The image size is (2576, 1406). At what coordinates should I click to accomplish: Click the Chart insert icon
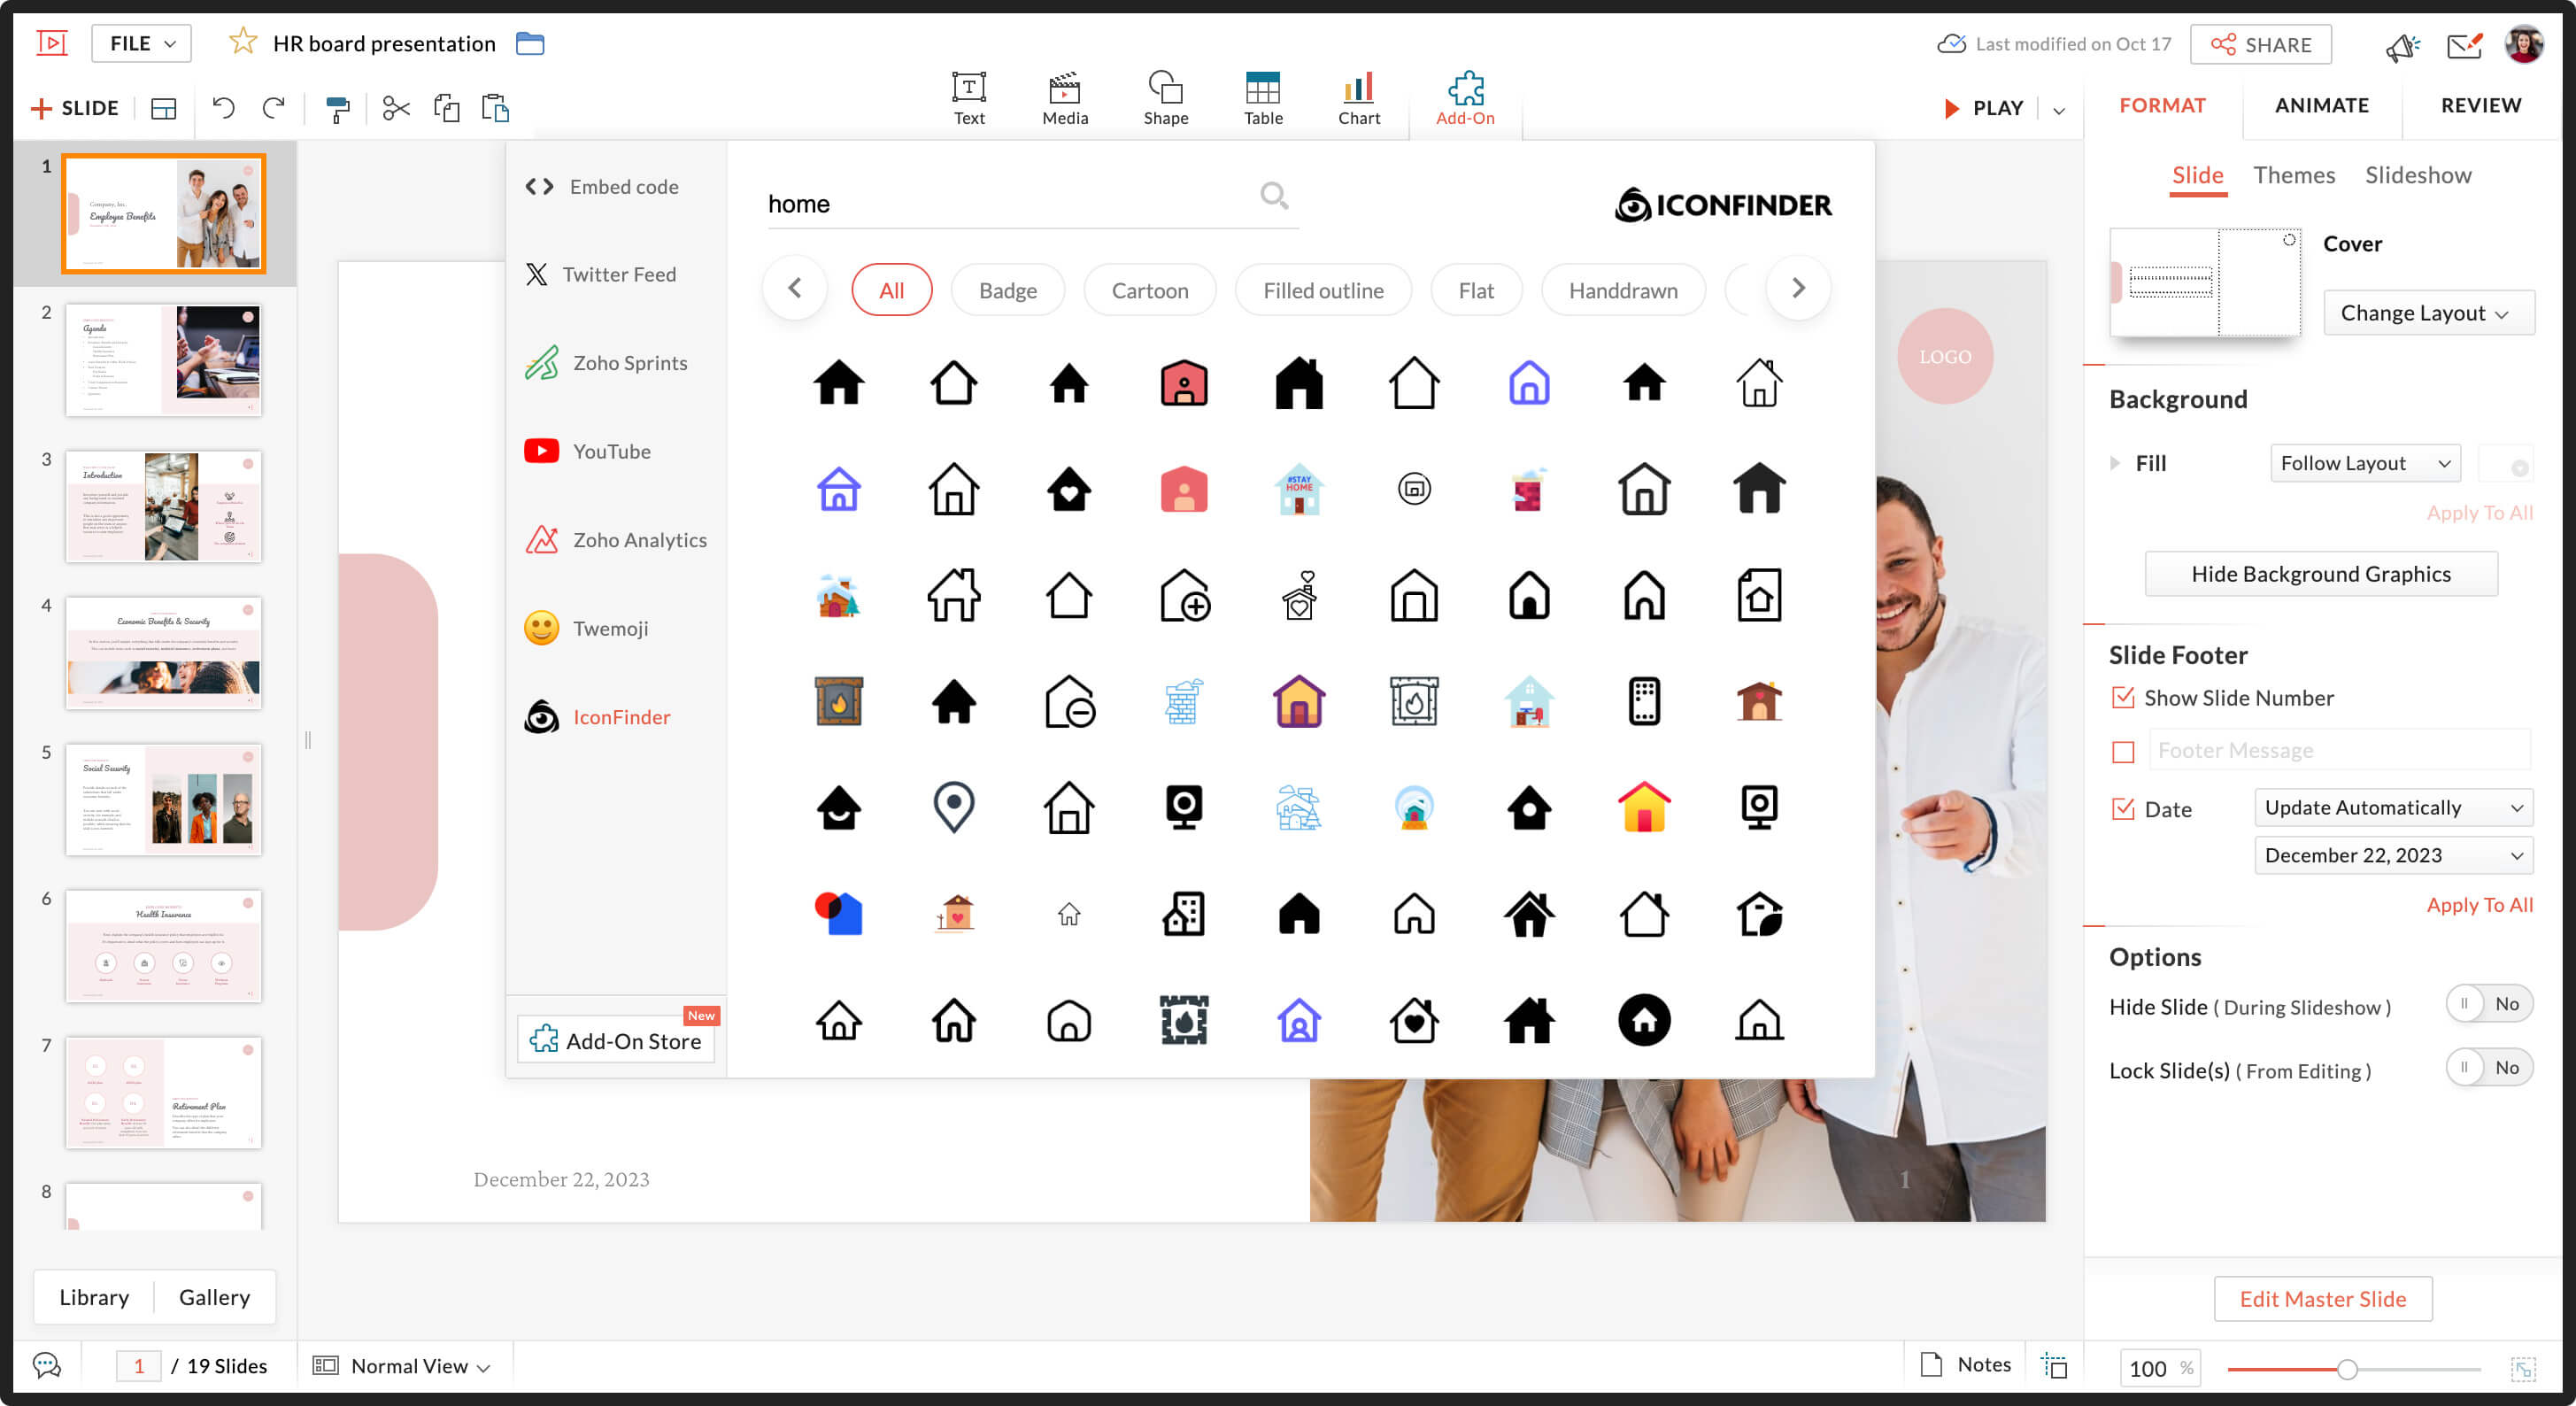point(1358,98)
